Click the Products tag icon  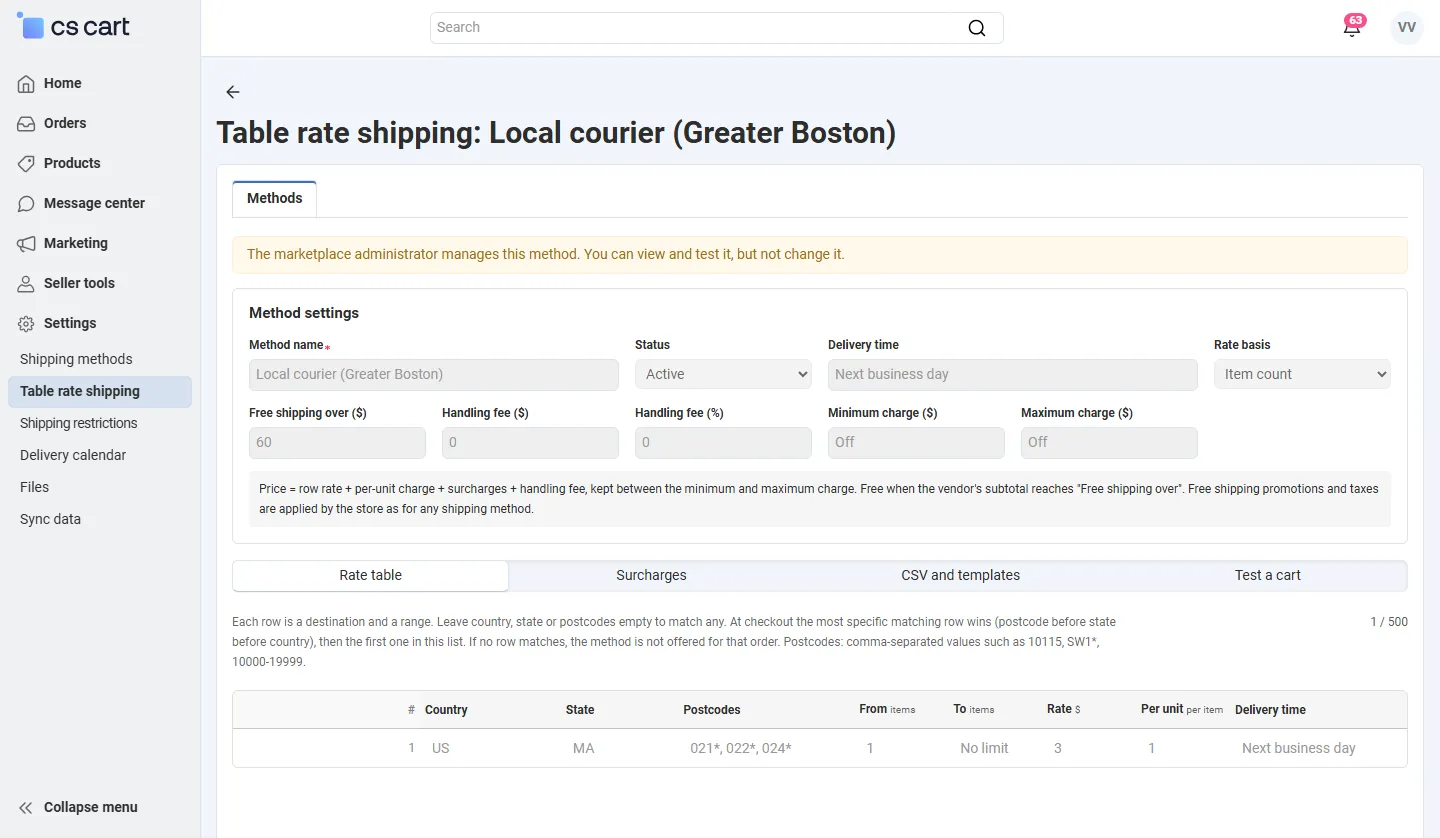coord(27,164)
